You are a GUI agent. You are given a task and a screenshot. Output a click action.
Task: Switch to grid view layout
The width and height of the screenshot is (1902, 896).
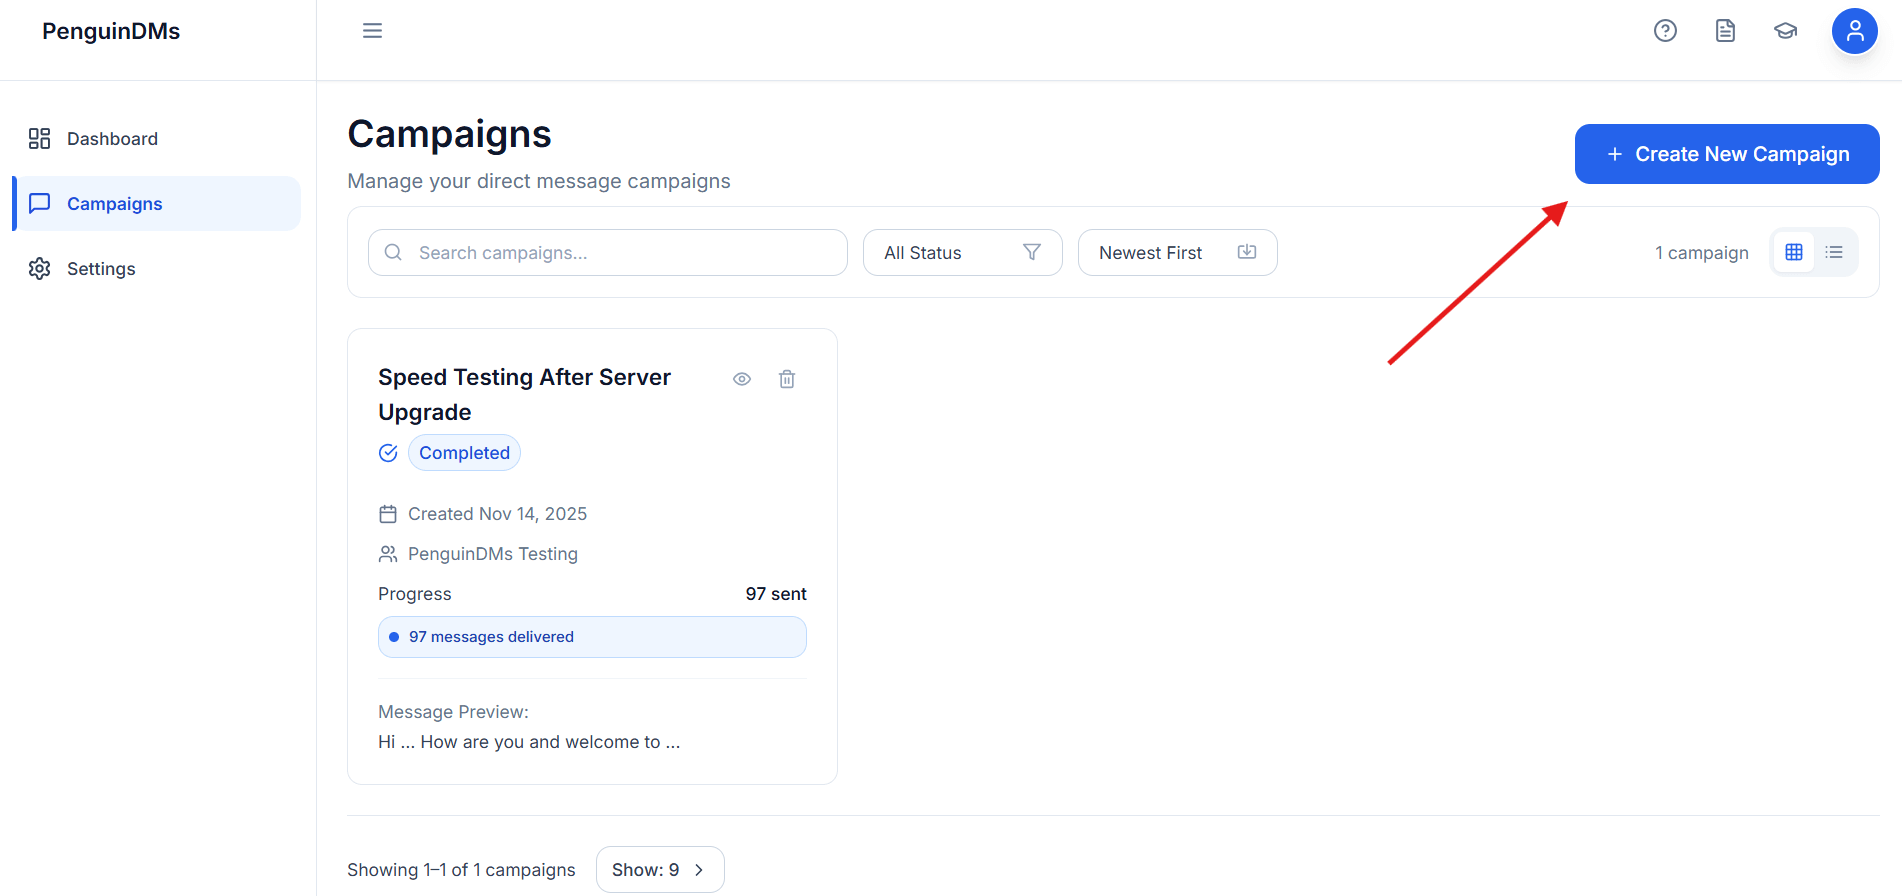coord(1794,252)
